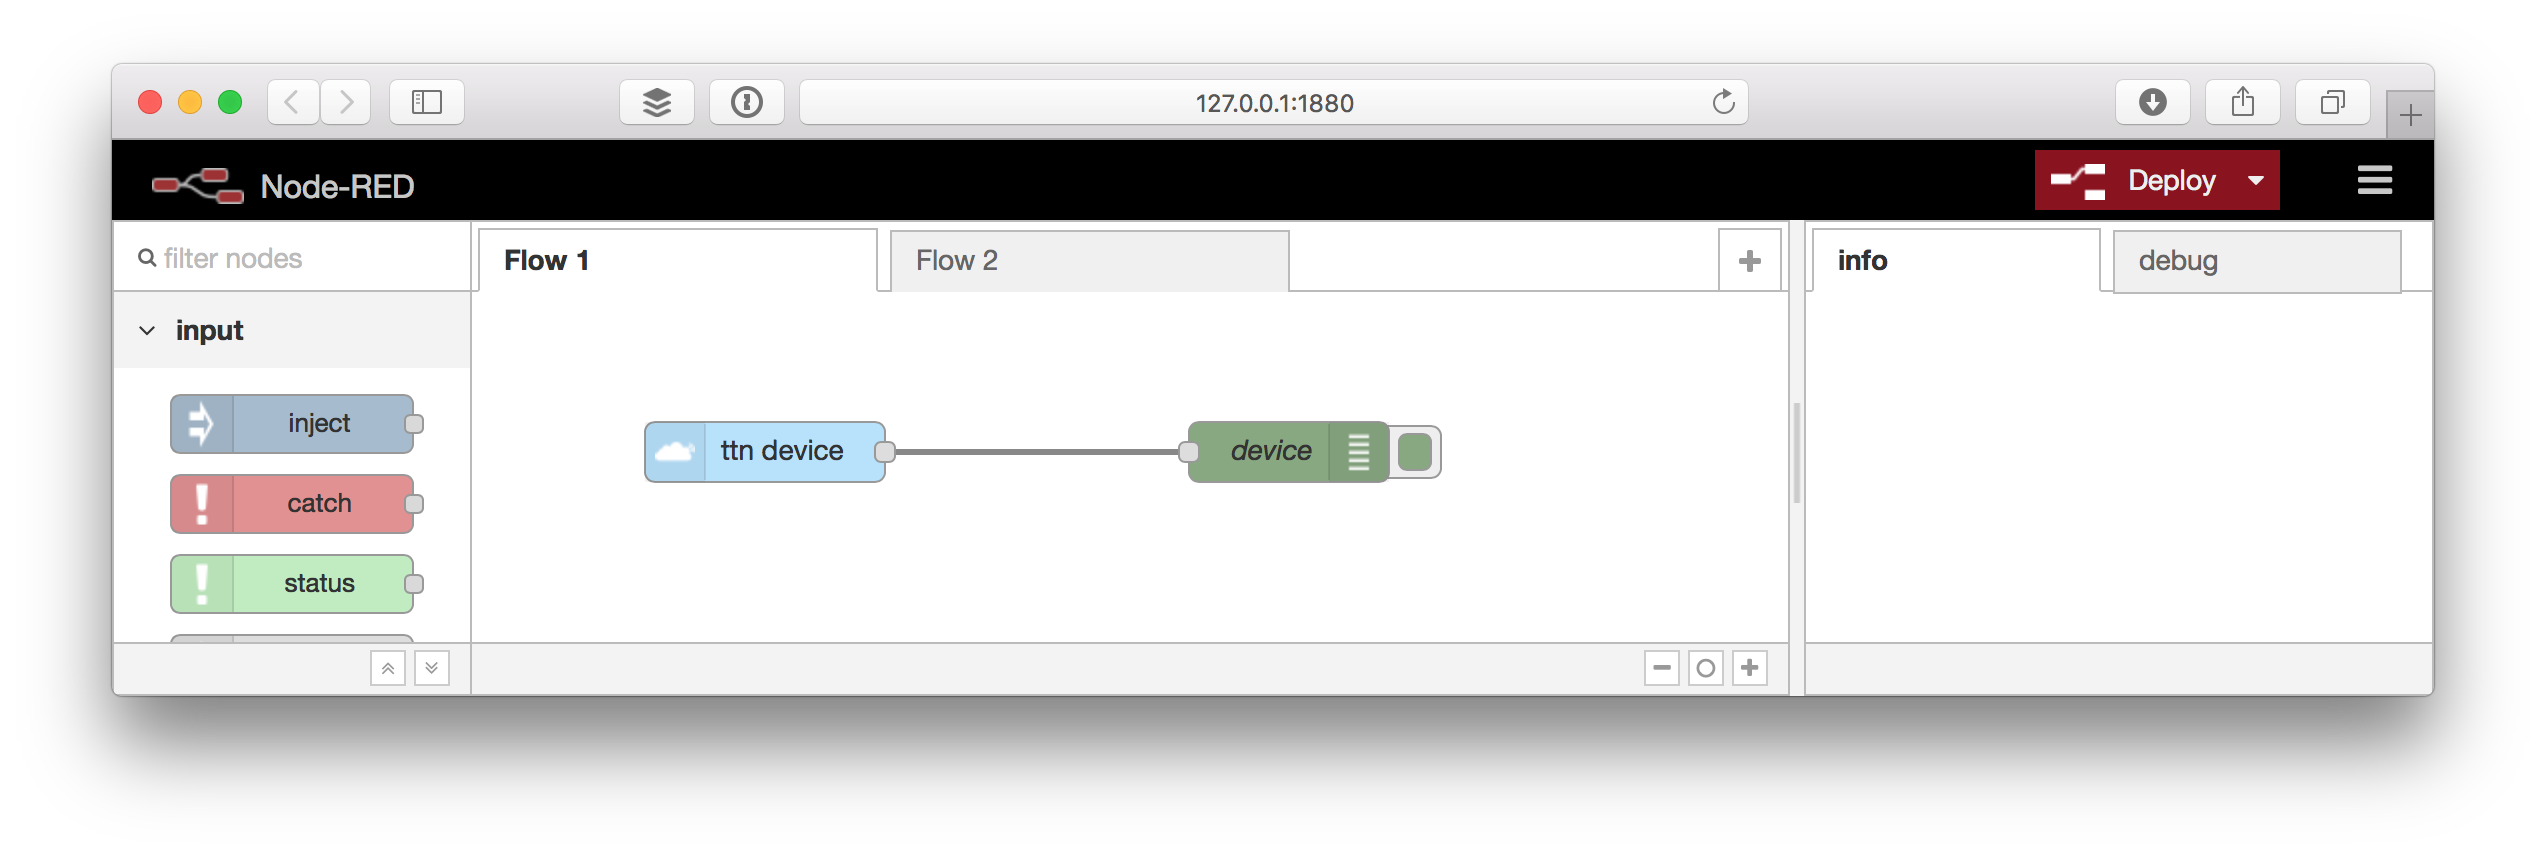The height and width of the screenshot is (856, 2546).
Task: Switch to the Flow 2 tab
Action: [1089, 261]
